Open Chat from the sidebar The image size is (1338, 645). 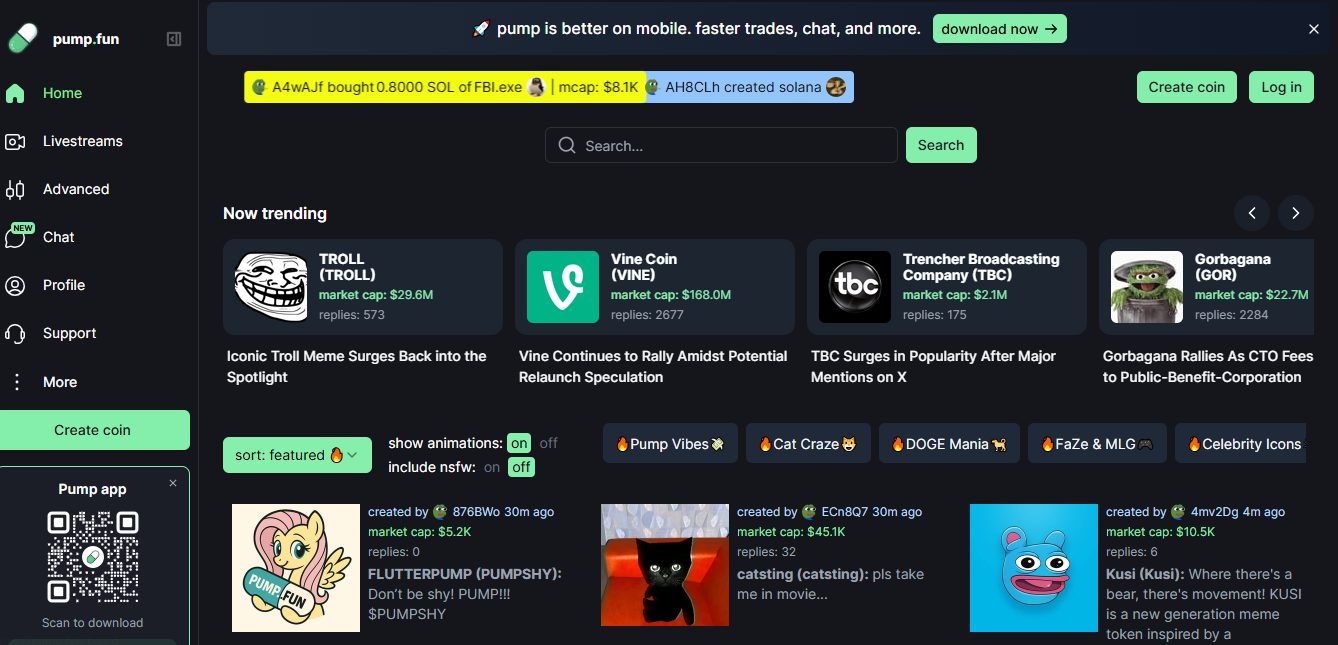(59, 237)
